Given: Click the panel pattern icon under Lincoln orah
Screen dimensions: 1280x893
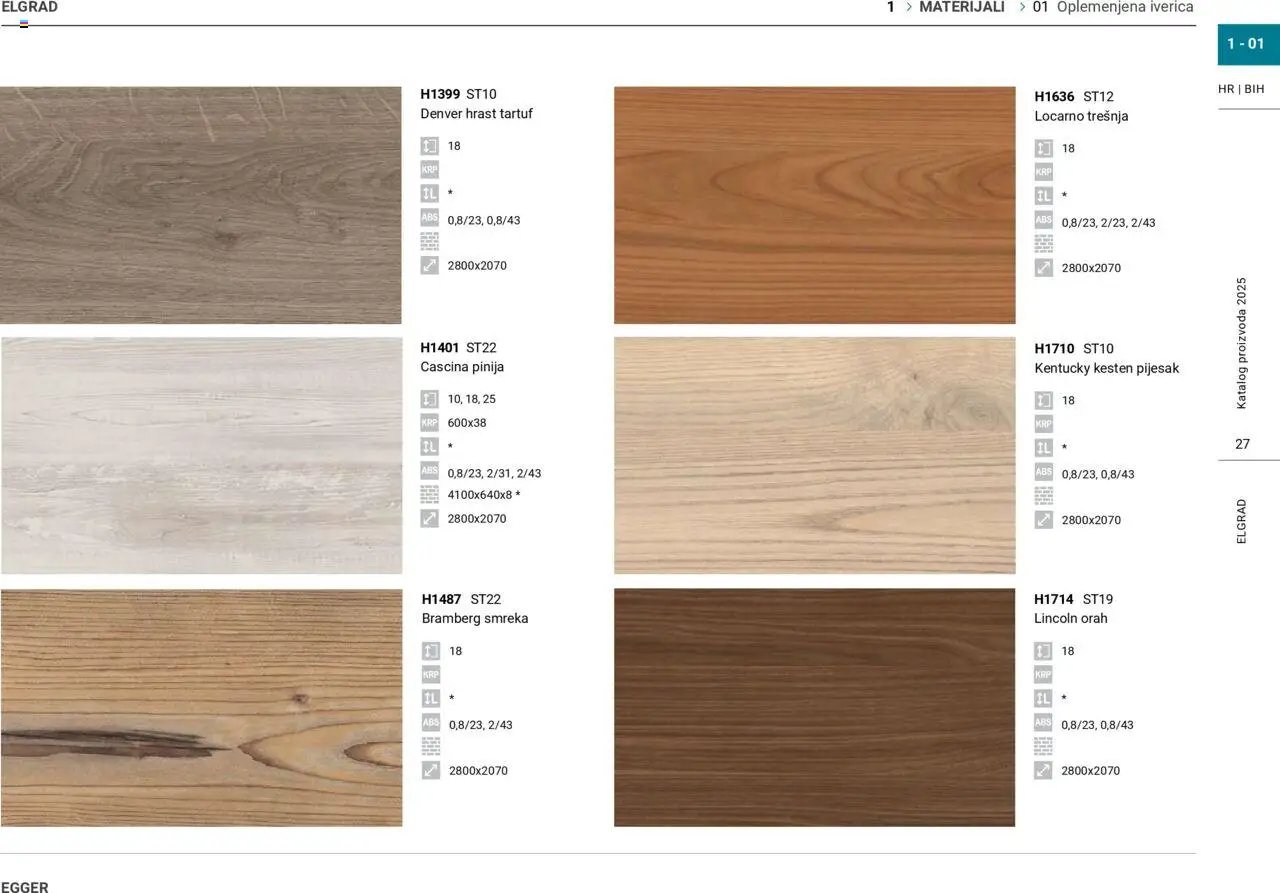Looking at the screenshot, I should pos(1043,746).
